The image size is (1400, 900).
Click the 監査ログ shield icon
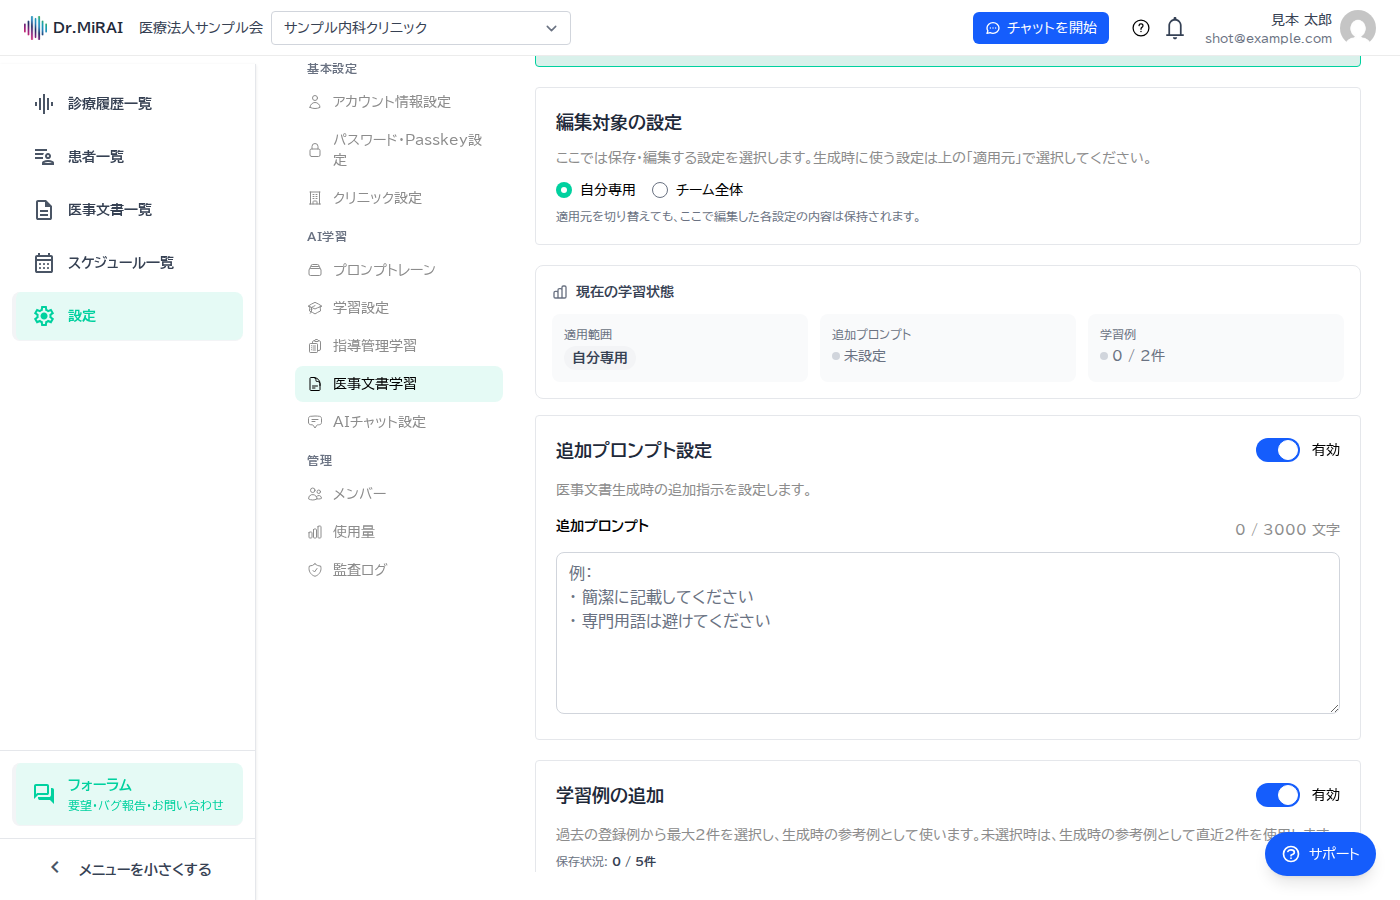315,570
